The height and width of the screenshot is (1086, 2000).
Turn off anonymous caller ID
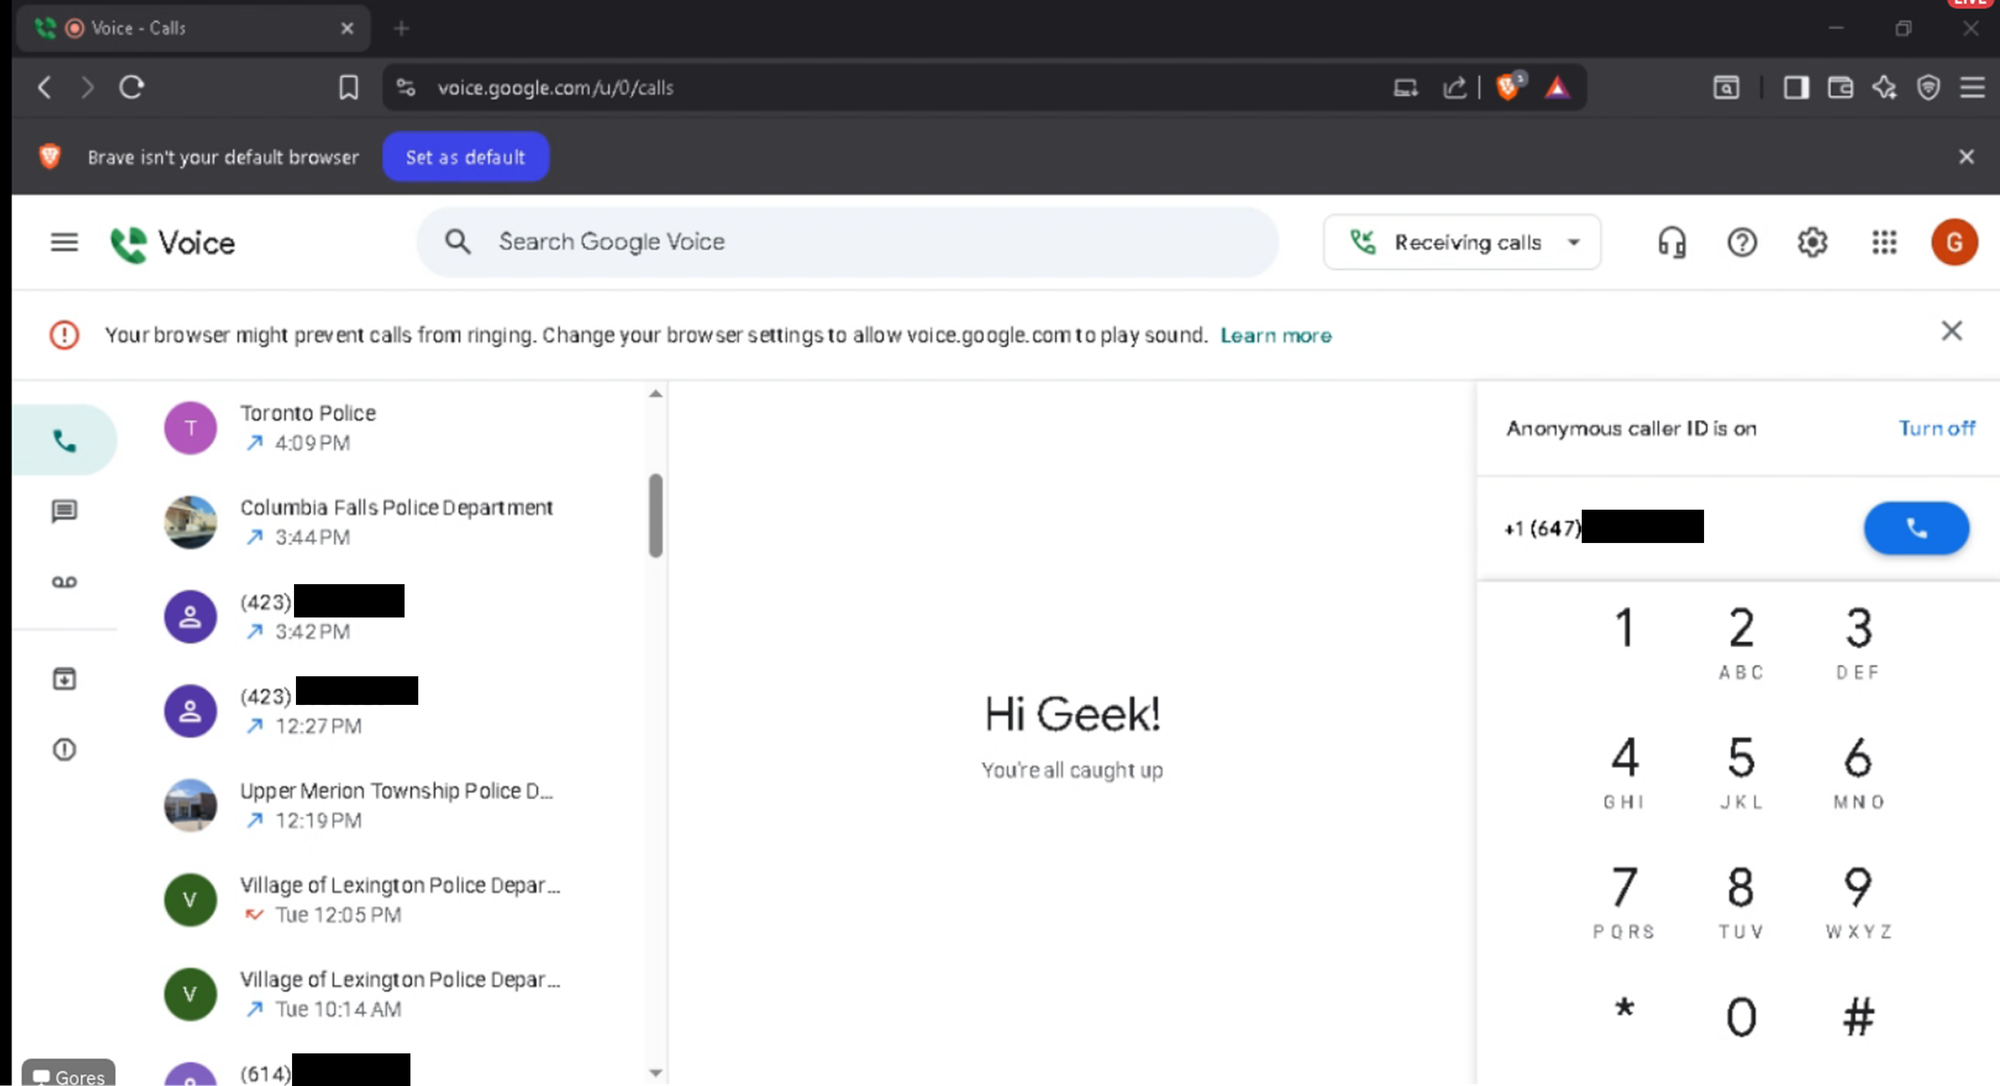1936,428
